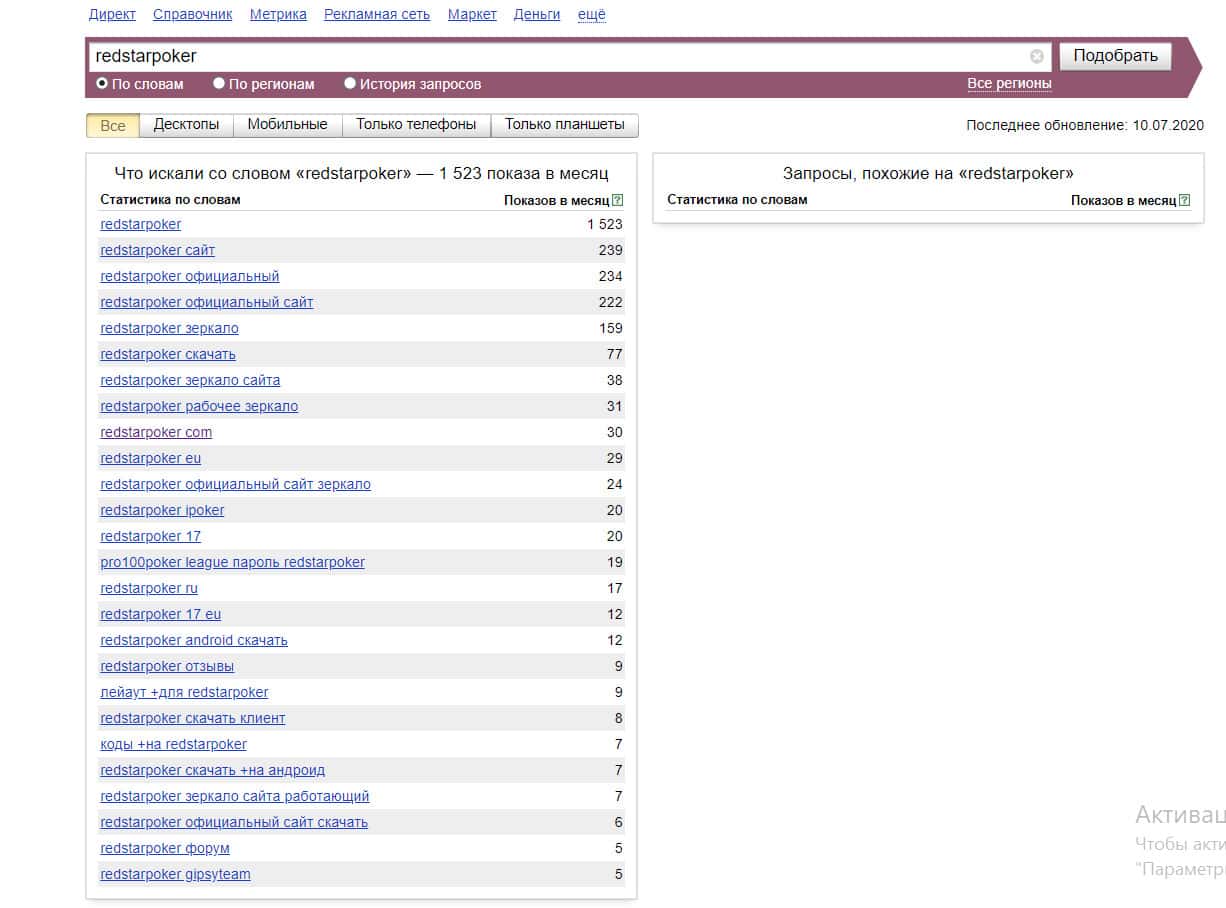Switch to the "Десктопы" tab
This screenshot has width=1226, height=908.
pos(186,125)
